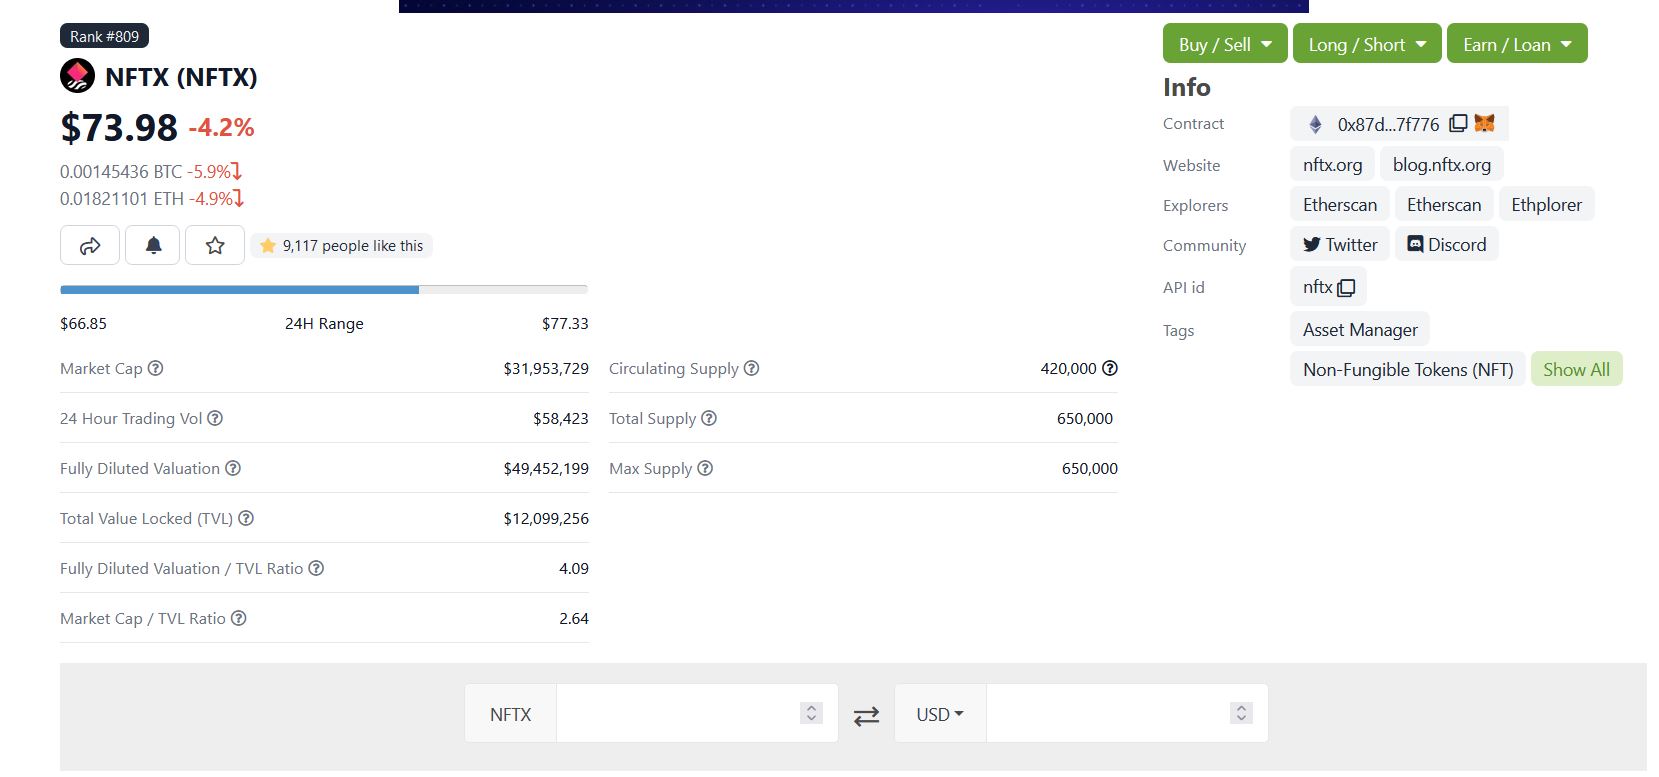The width and height of the screenshot is (1659, 777).
Task: Click the Rank #809 badge
Action: [104, 36]
